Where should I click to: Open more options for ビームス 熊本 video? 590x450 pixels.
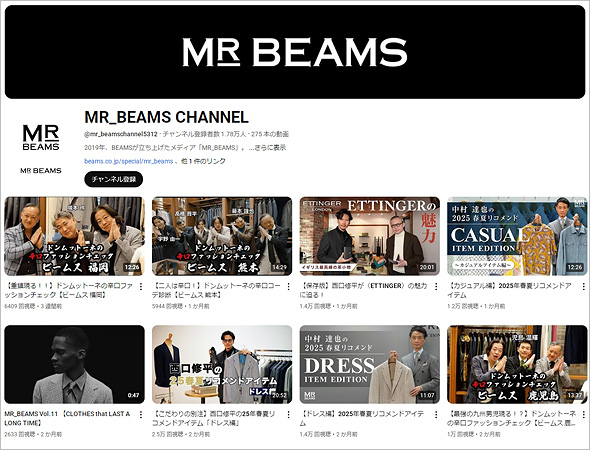(288, 287)
